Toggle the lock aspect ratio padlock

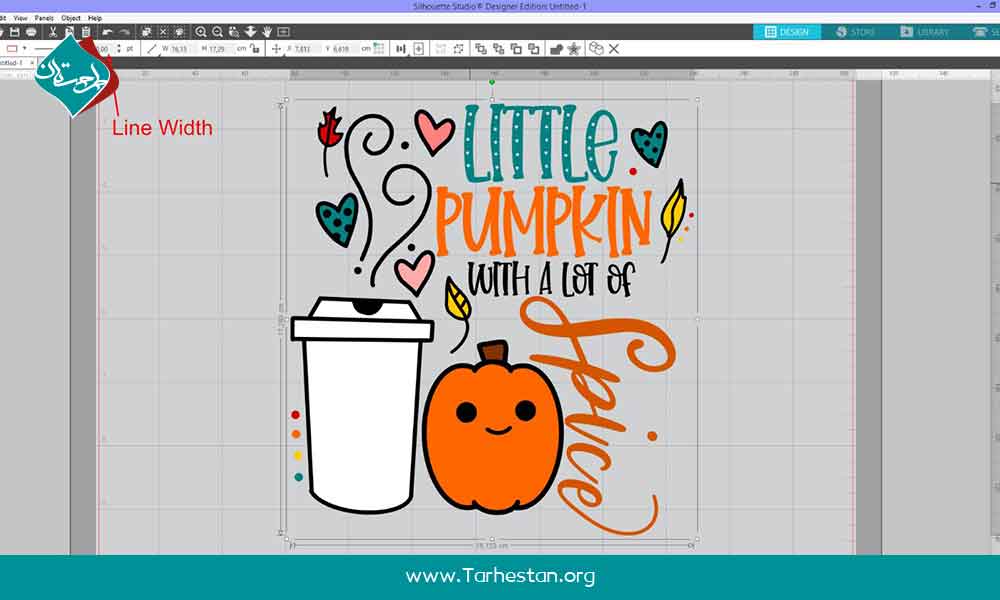[255, 48]
